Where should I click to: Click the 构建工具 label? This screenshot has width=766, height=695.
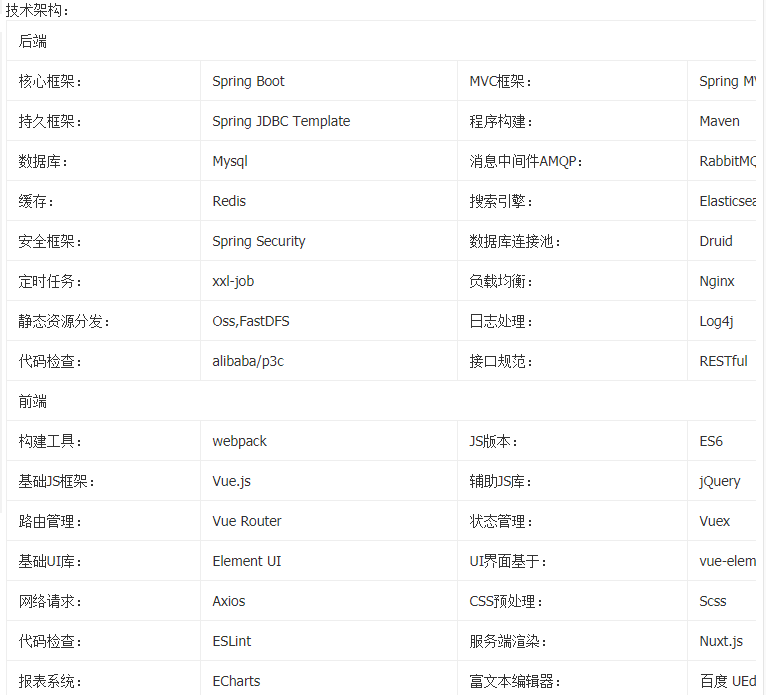click(50, 442)
